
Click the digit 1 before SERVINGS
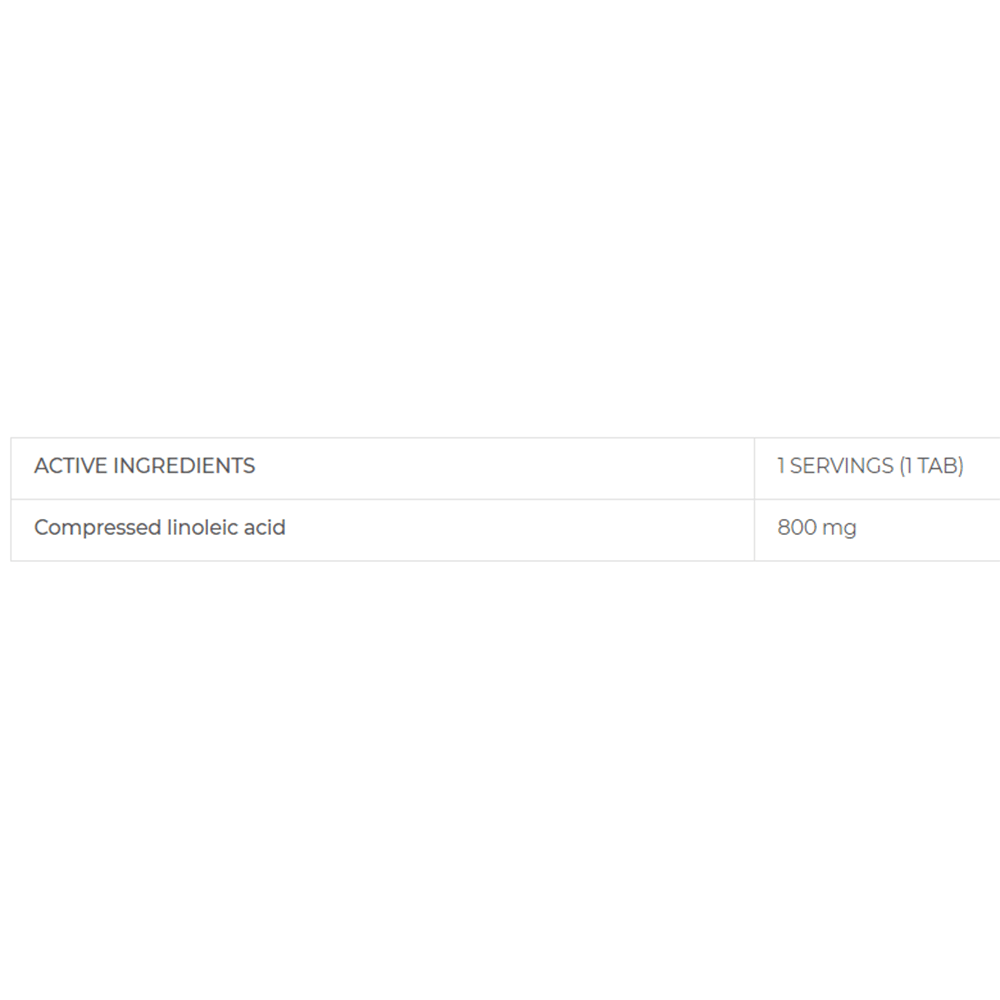pyautogui.click(x=781, y=466)
